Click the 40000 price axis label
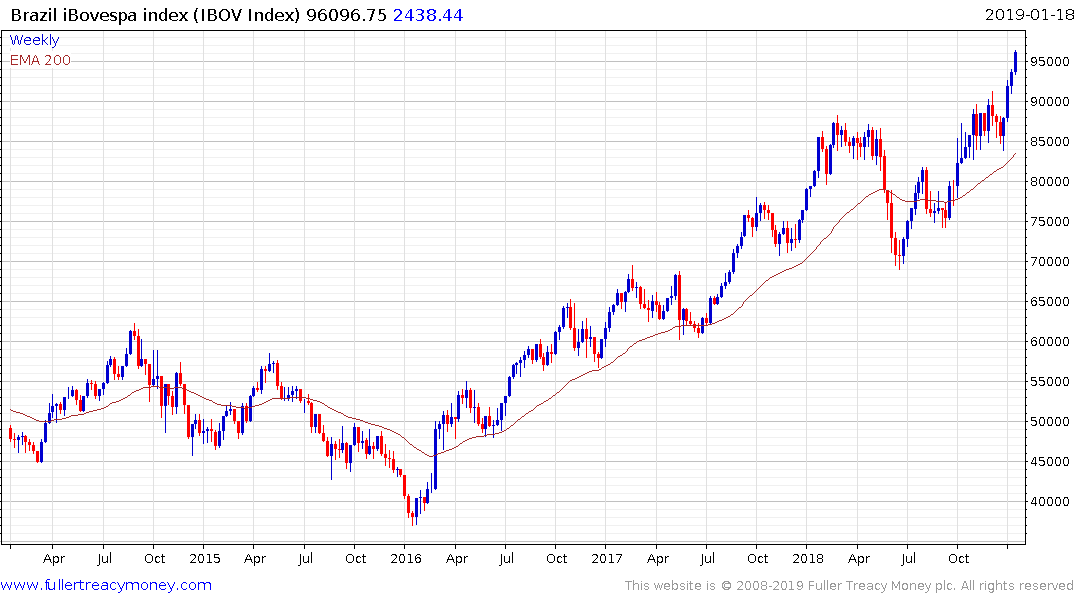 [x=1049, y=501]
